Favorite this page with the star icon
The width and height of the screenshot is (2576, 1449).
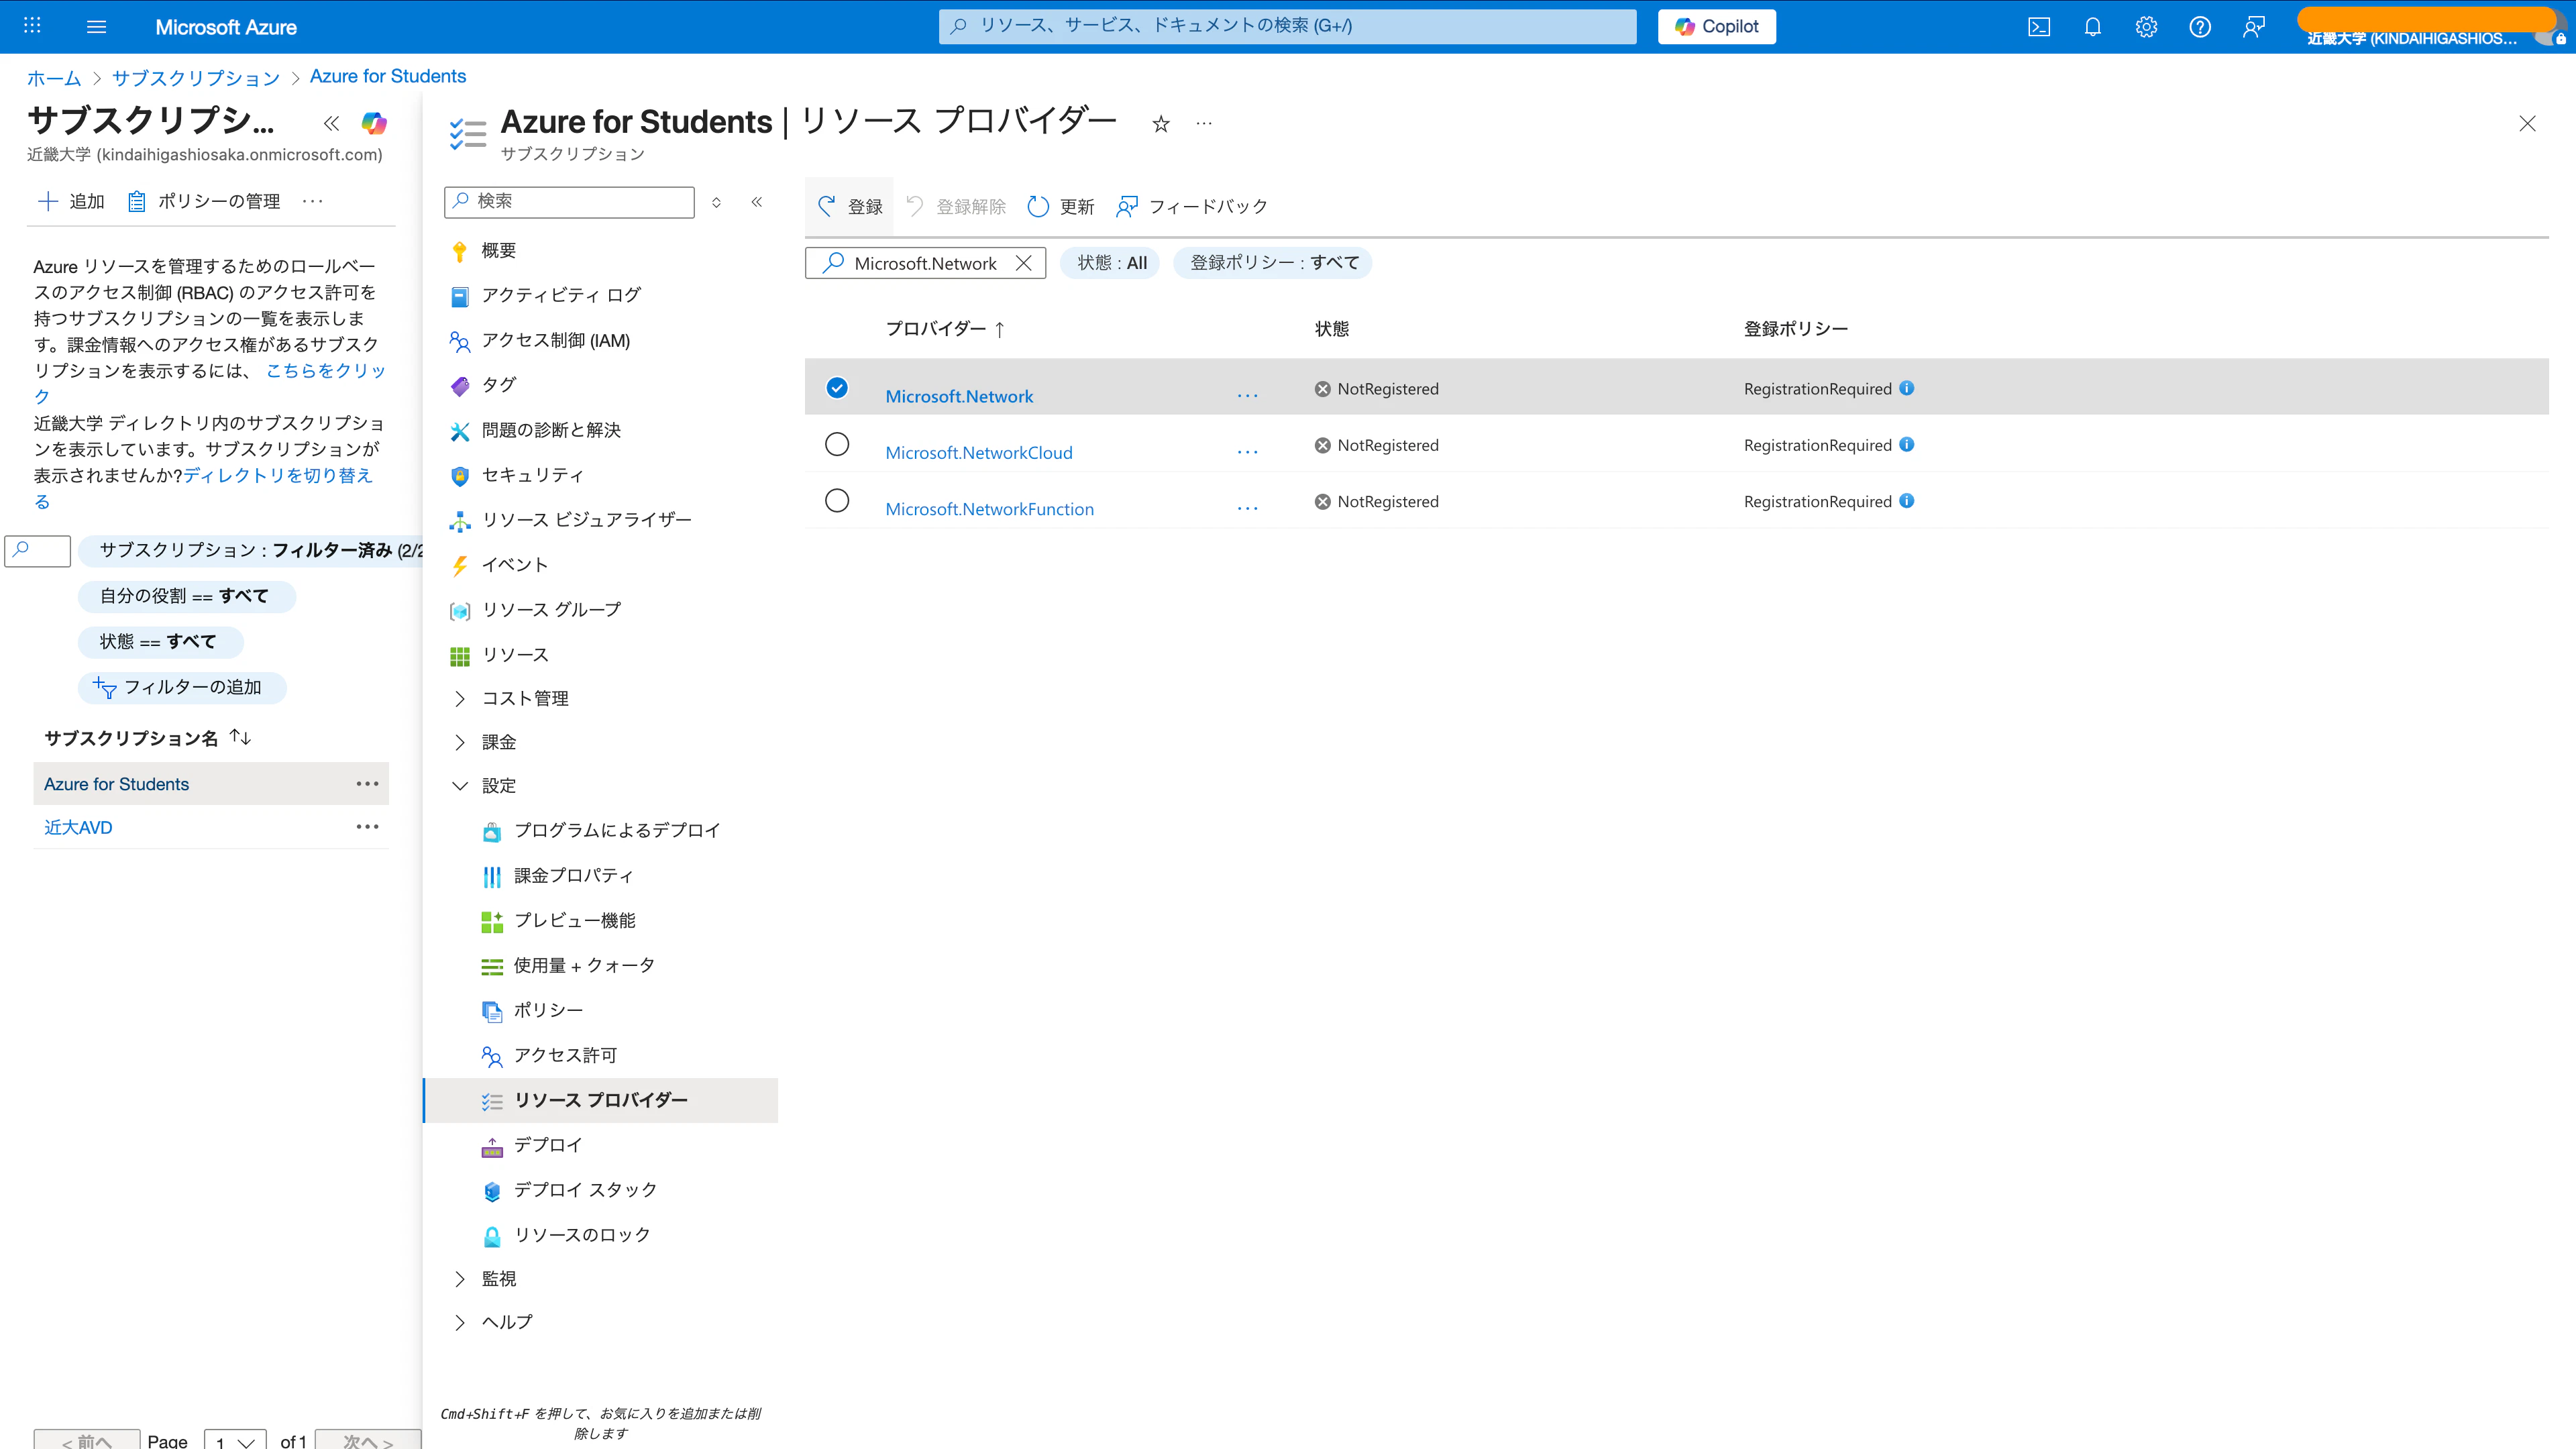(1160, 124)
